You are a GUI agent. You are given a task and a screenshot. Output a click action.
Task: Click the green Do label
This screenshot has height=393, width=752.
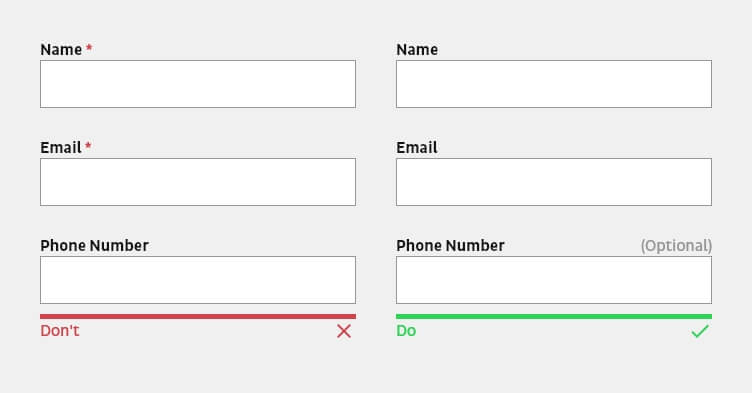pos(406,331)
